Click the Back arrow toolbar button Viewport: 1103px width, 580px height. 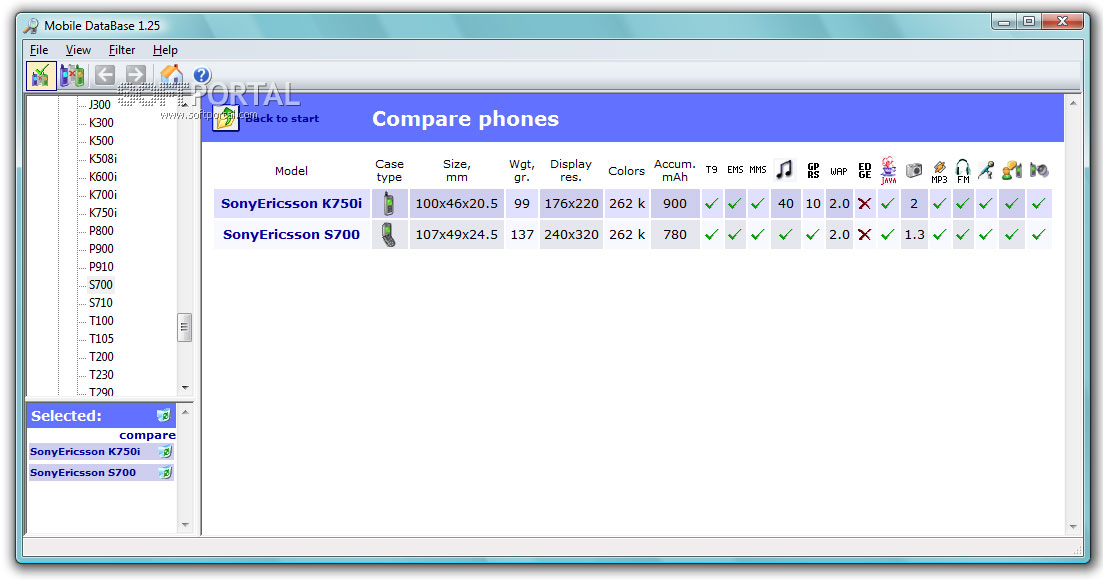pos(105,75)
